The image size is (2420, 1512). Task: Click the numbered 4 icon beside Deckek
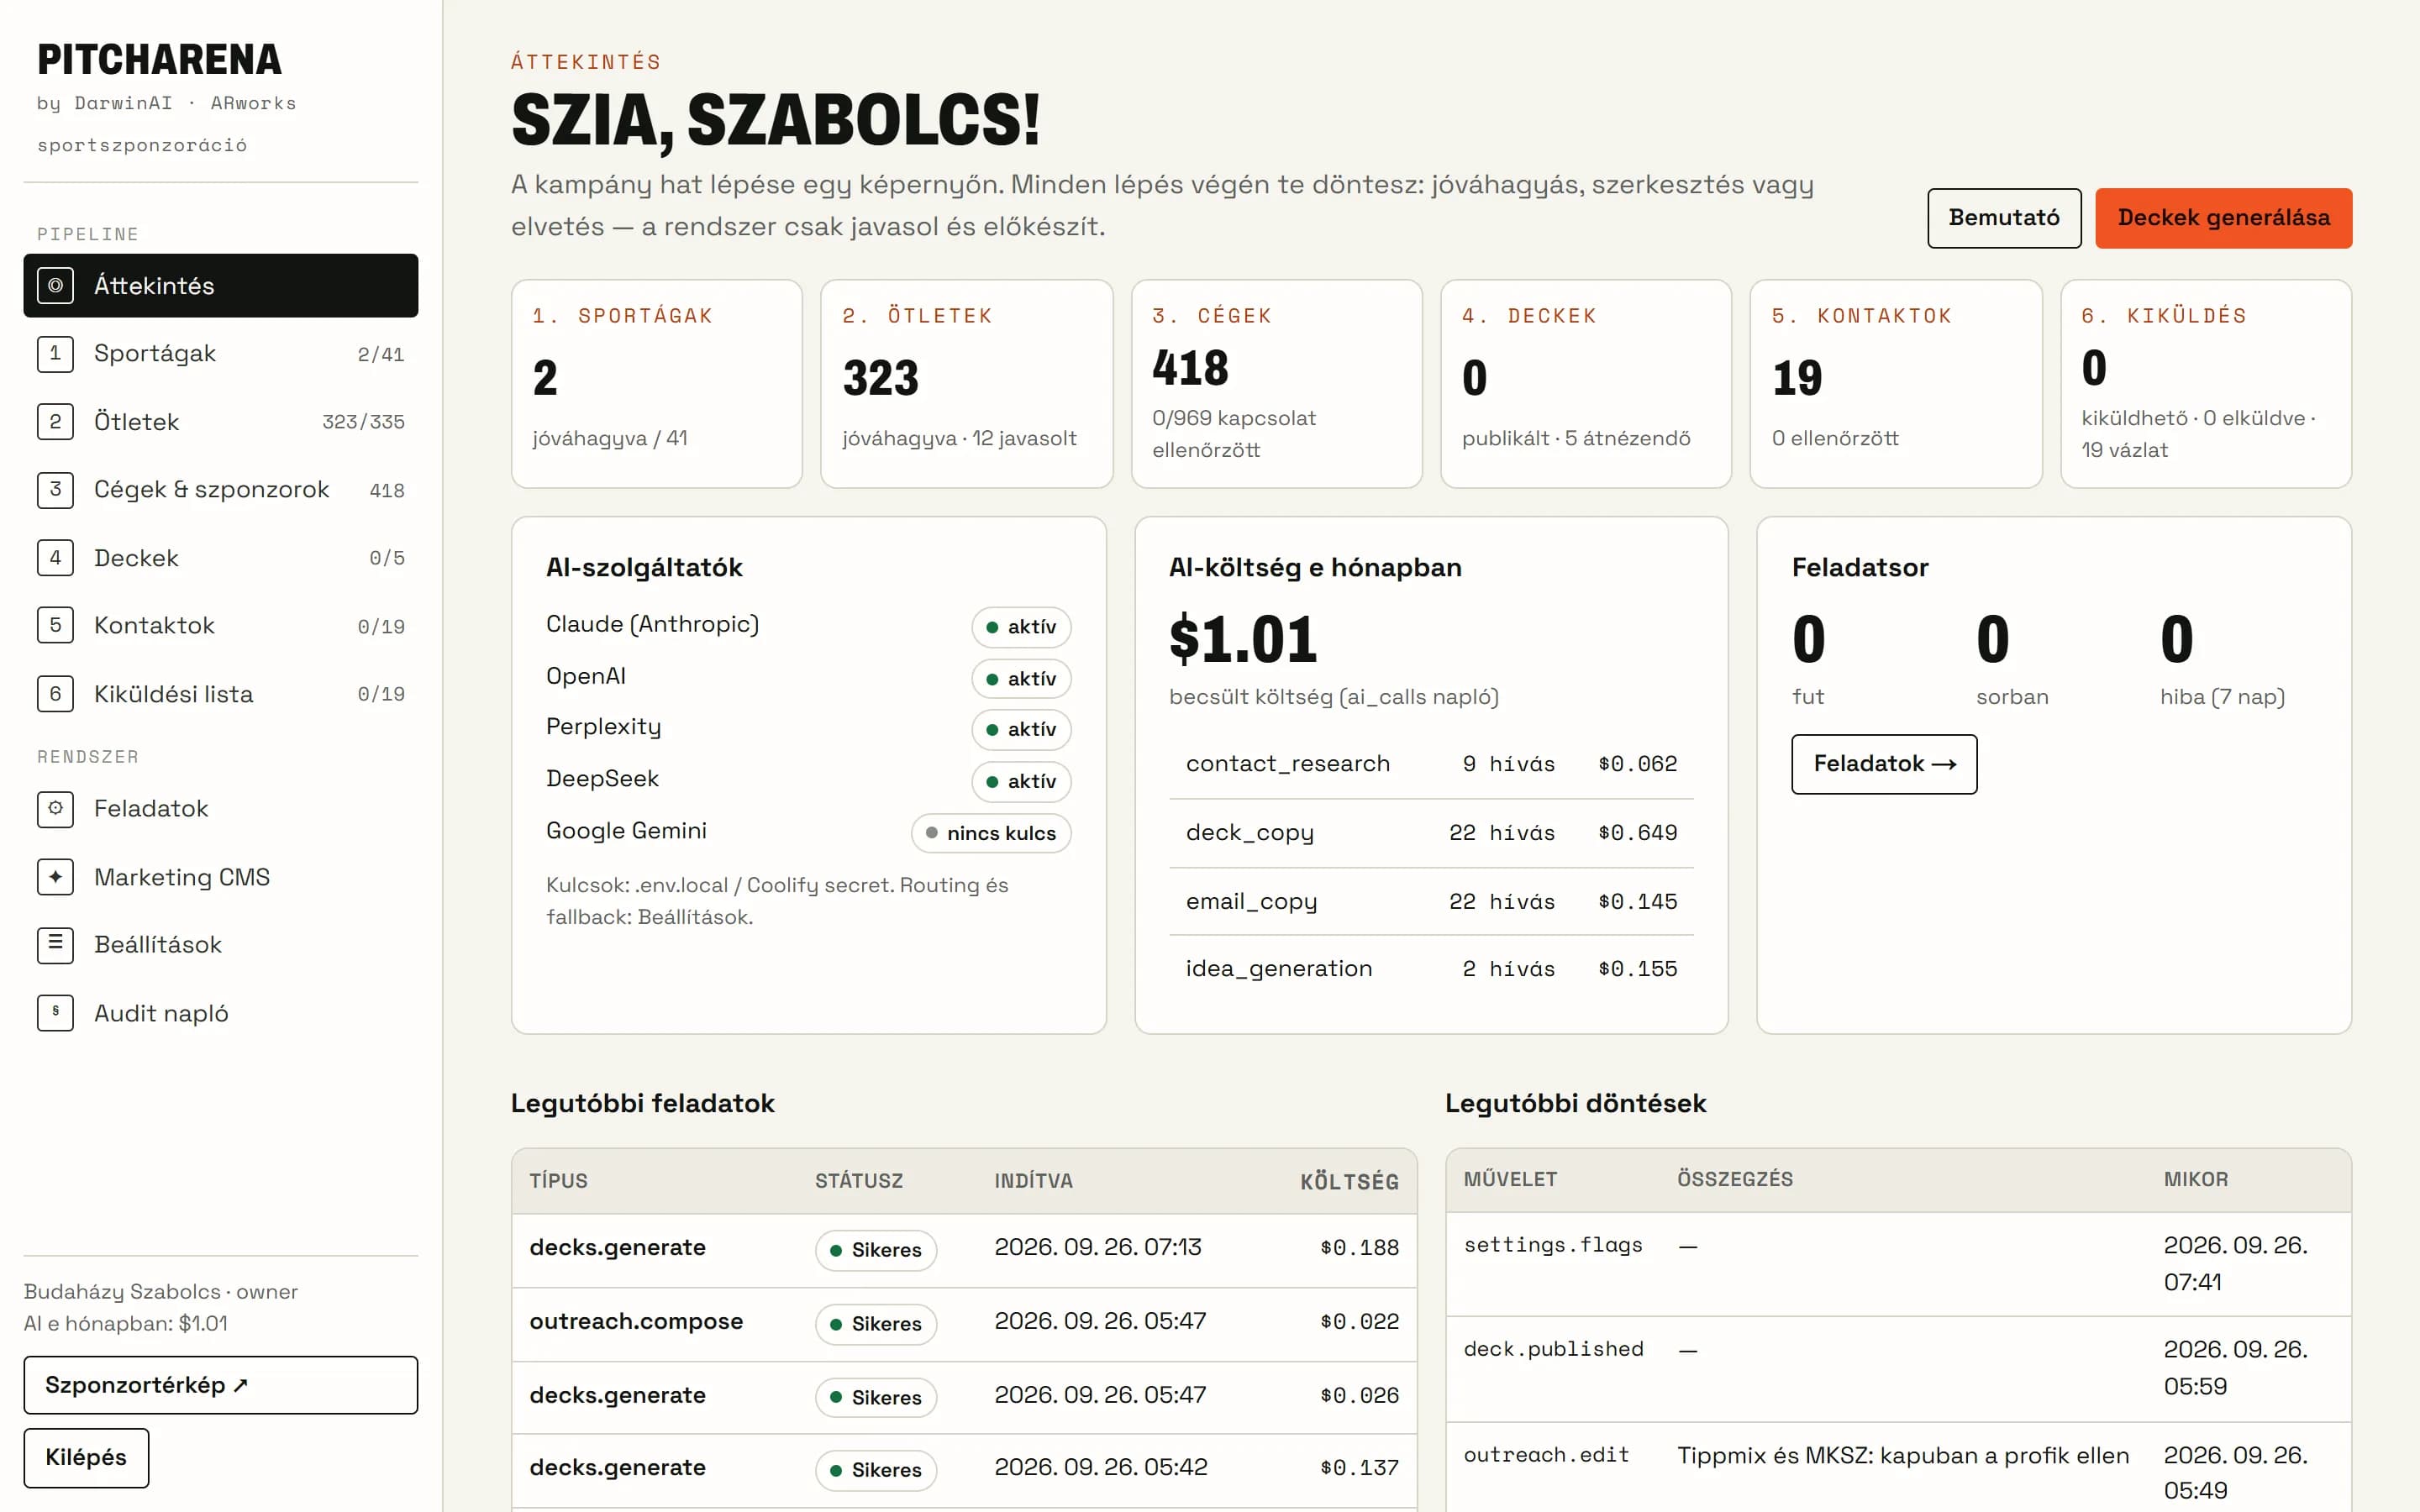click(55, 558)
